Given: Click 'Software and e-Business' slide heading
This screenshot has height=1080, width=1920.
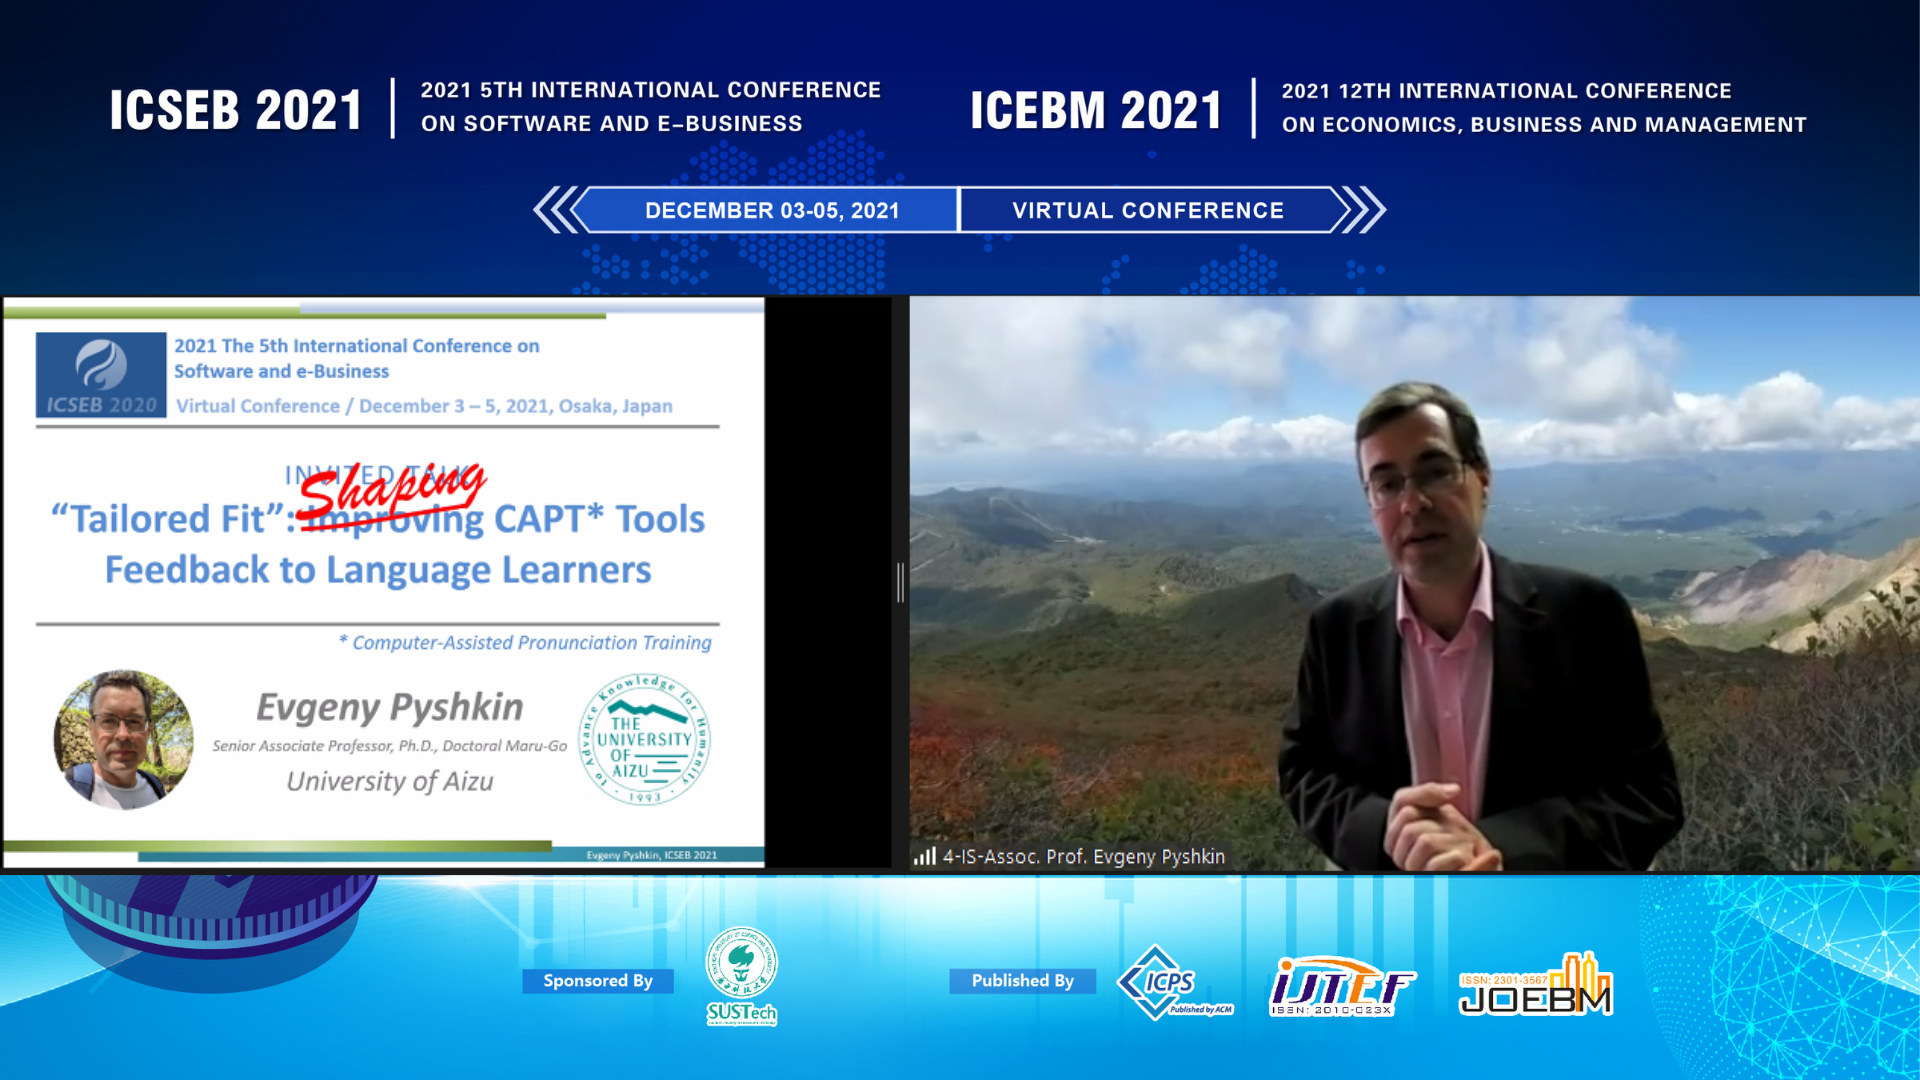Looking at the screenshot, I should pyautogui.click(x=281, y=371).
